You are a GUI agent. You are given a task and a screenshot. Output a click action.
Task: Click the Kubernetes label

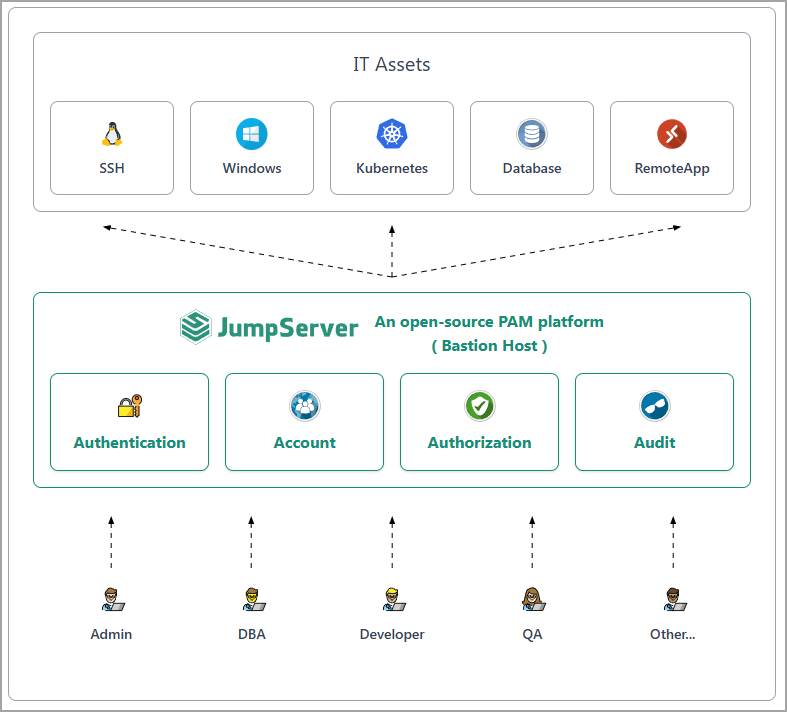tap(392, 168)
